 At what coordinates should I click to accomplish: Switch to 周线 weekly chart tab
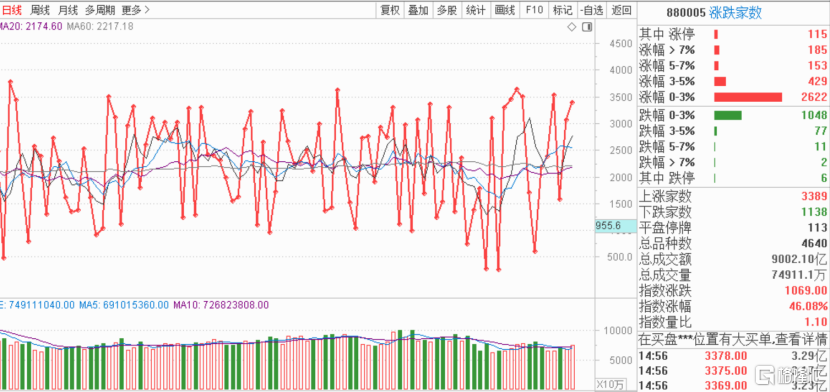click(40, 10)
